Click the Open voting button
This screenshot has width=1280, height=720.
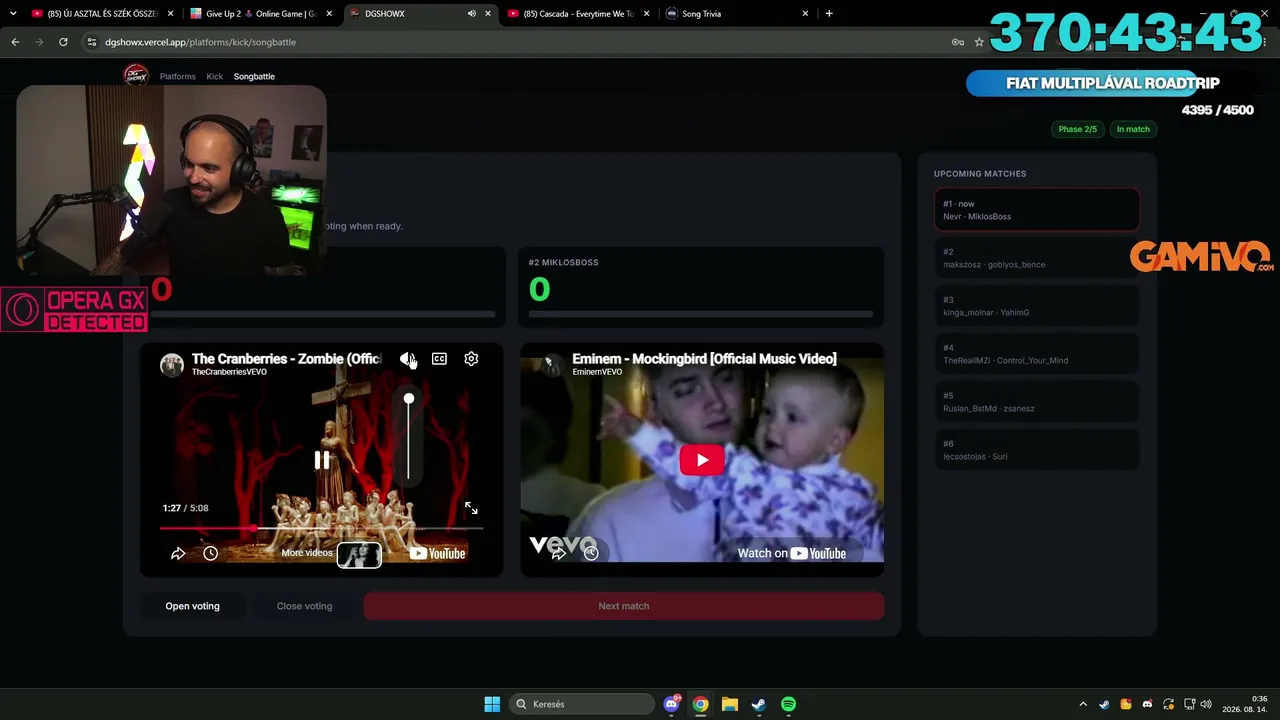click(192, 606)
